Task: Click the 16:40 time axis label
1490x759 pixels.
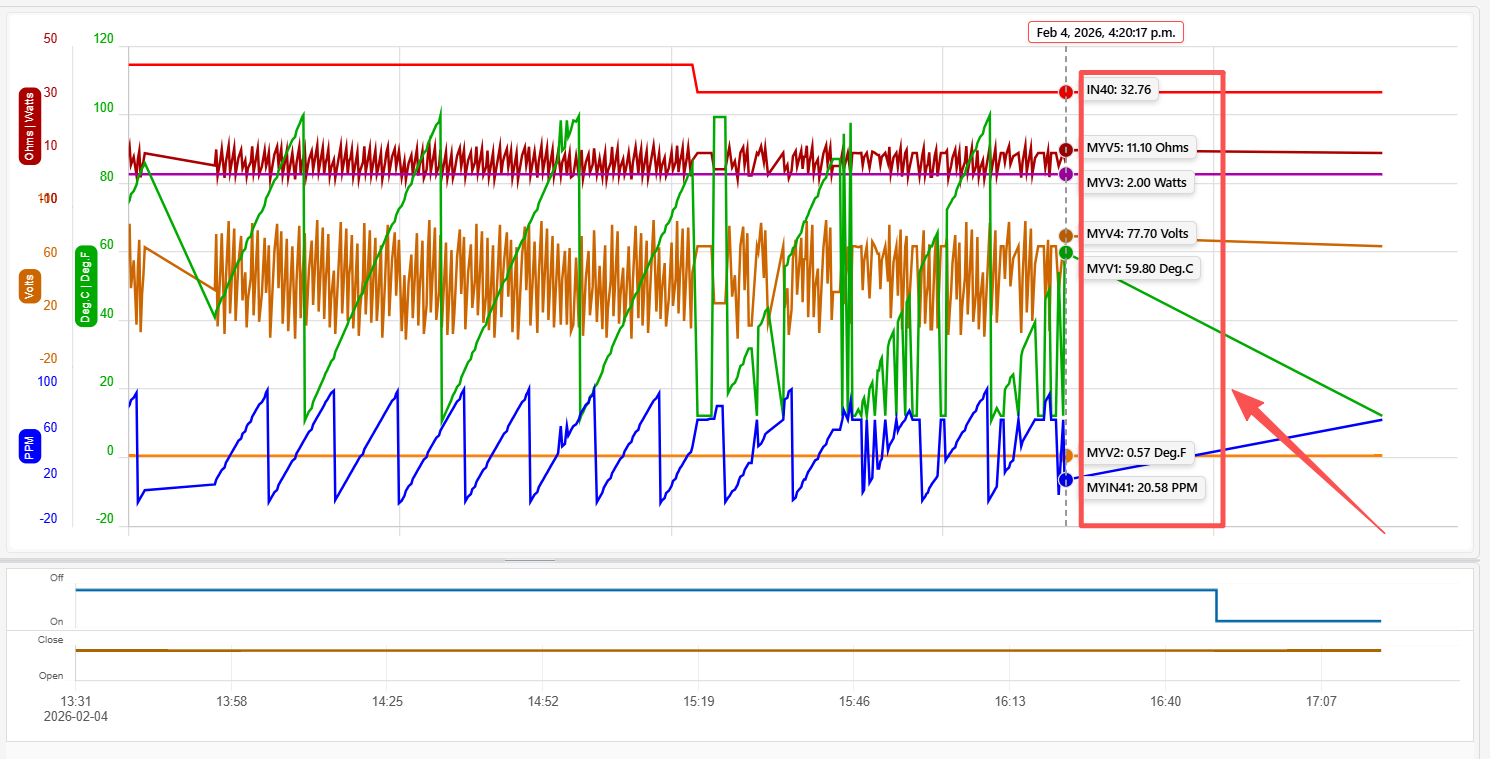Action: pos(1165,702)
